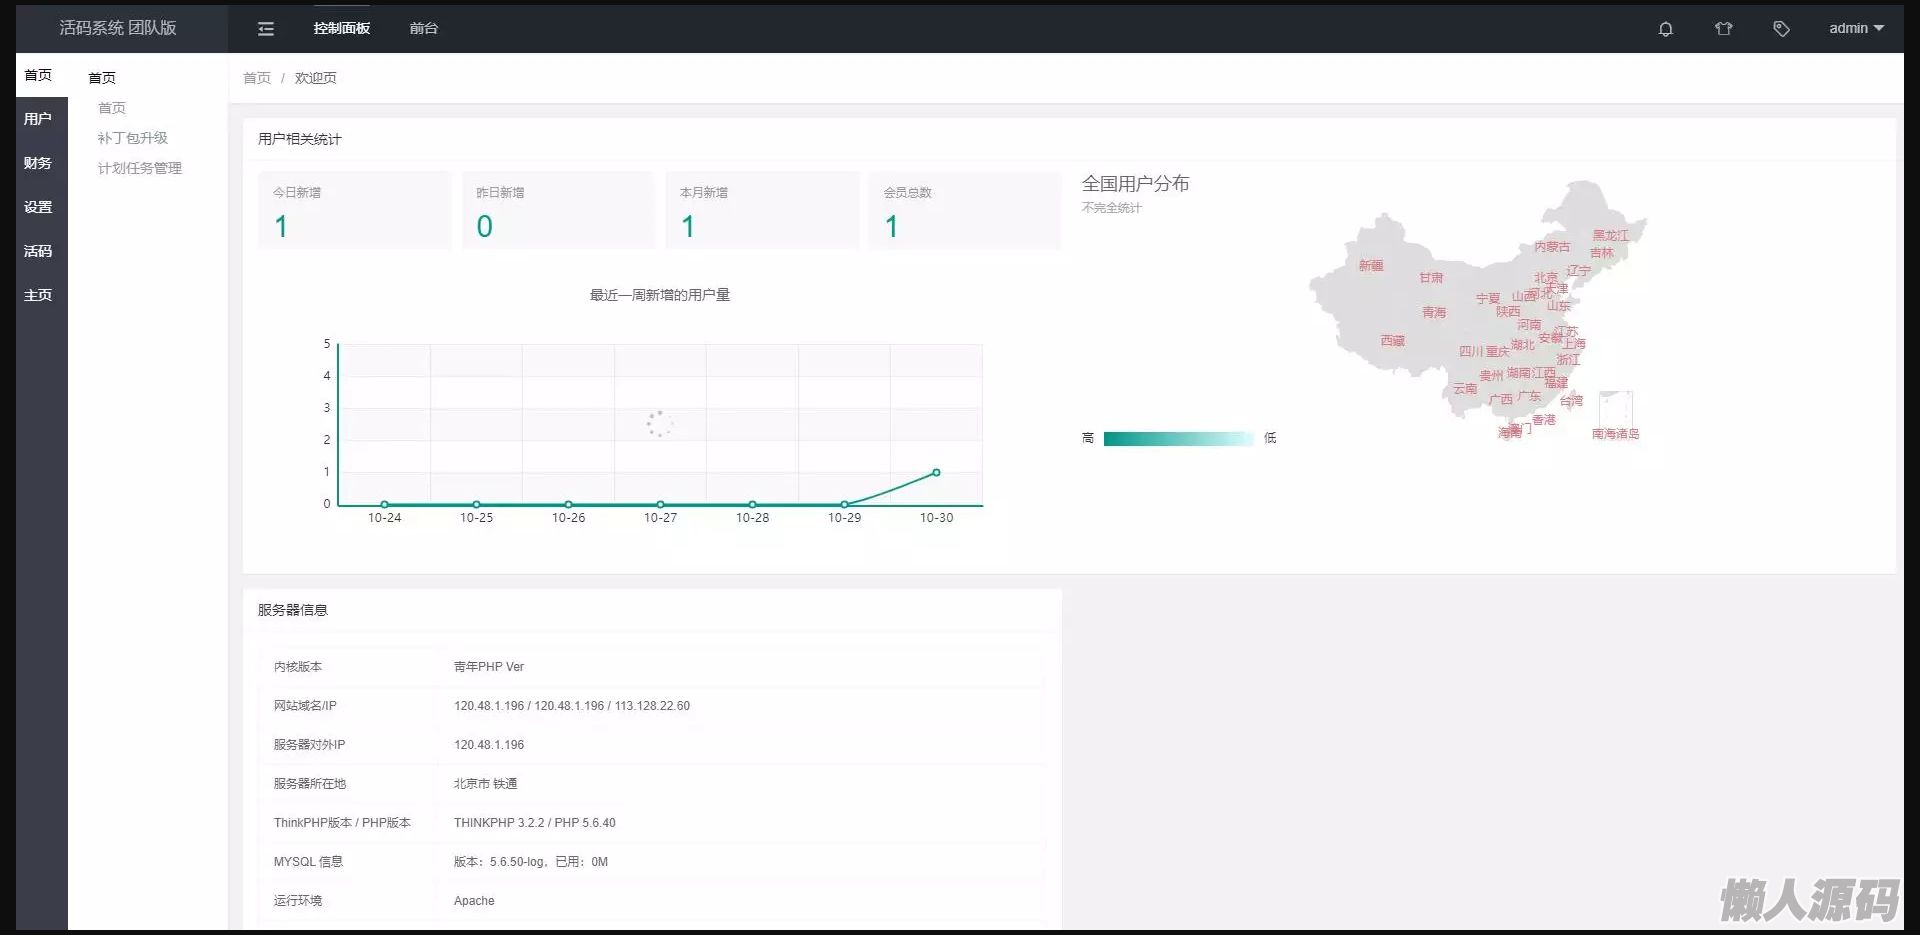
Task: Go to 主页 in sidebar
Action: pos(38,295)
